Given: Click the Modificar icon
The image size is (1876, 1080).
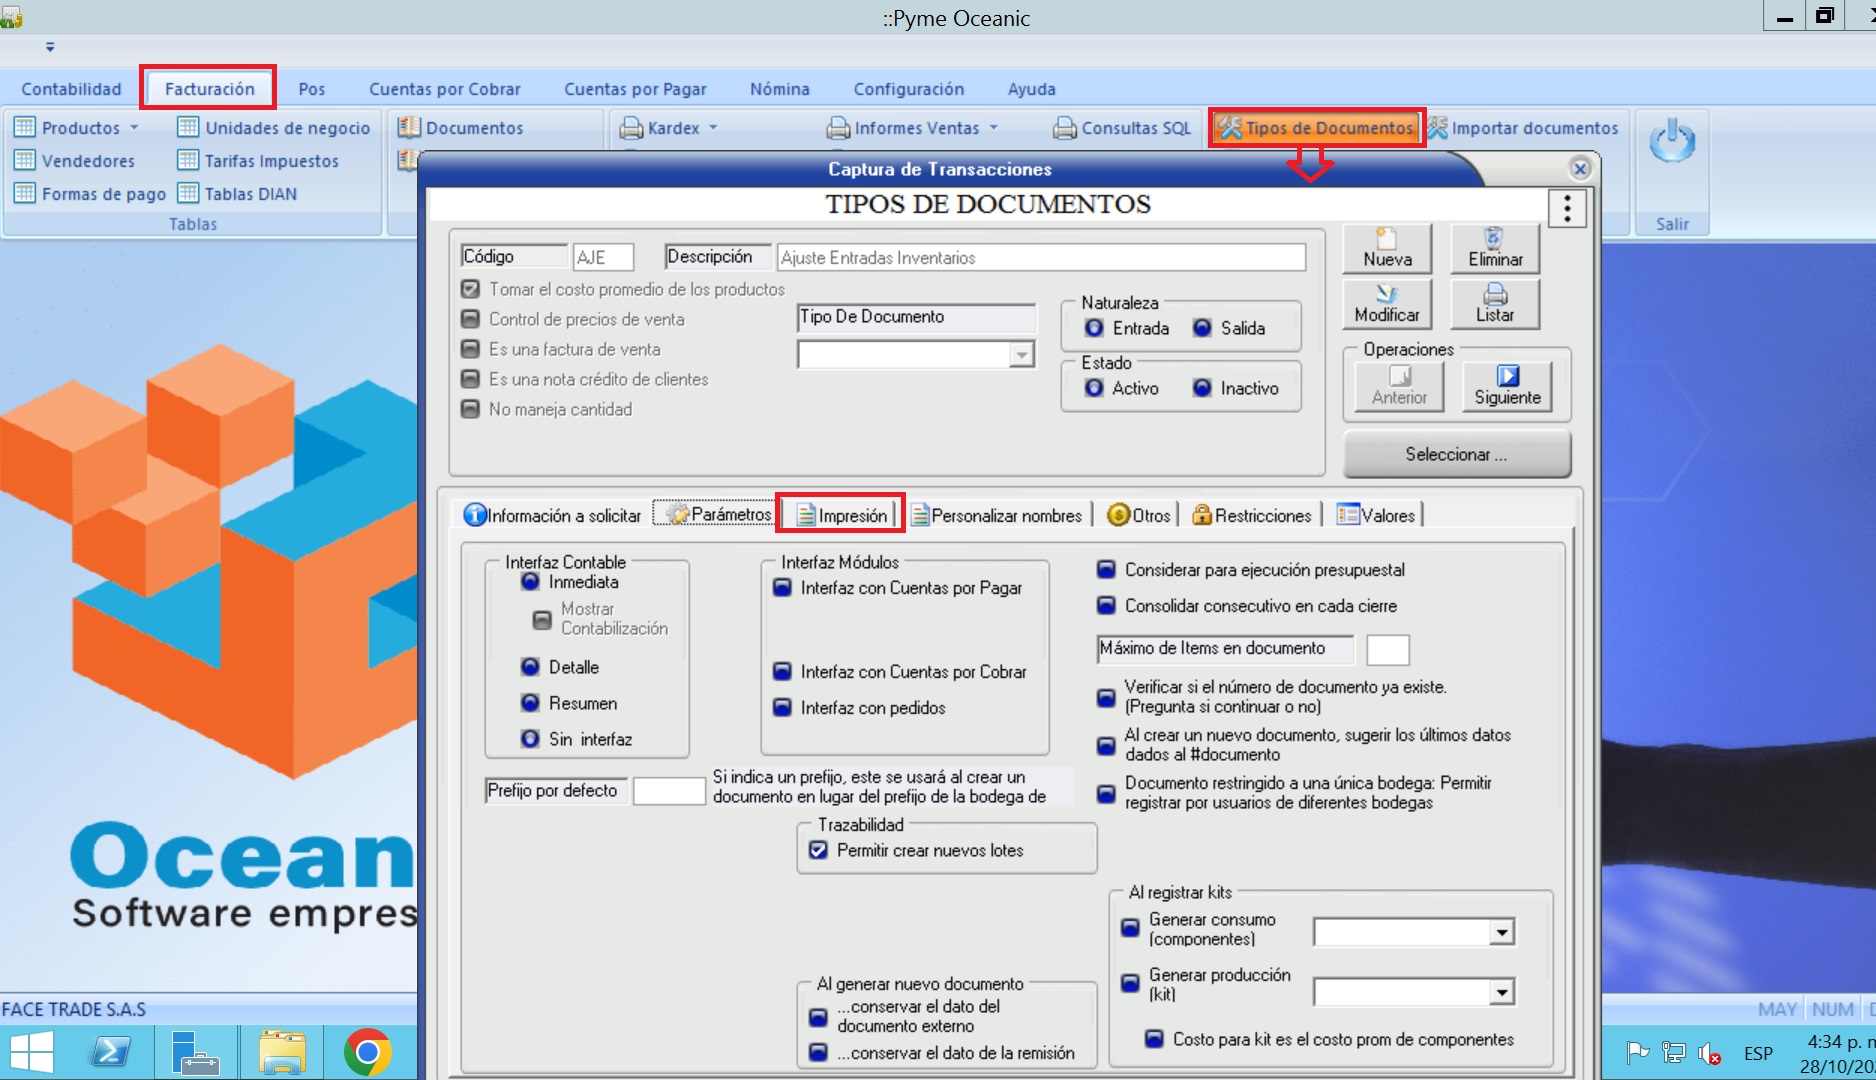Looking at the screenshot, I should click(1387, 293).
